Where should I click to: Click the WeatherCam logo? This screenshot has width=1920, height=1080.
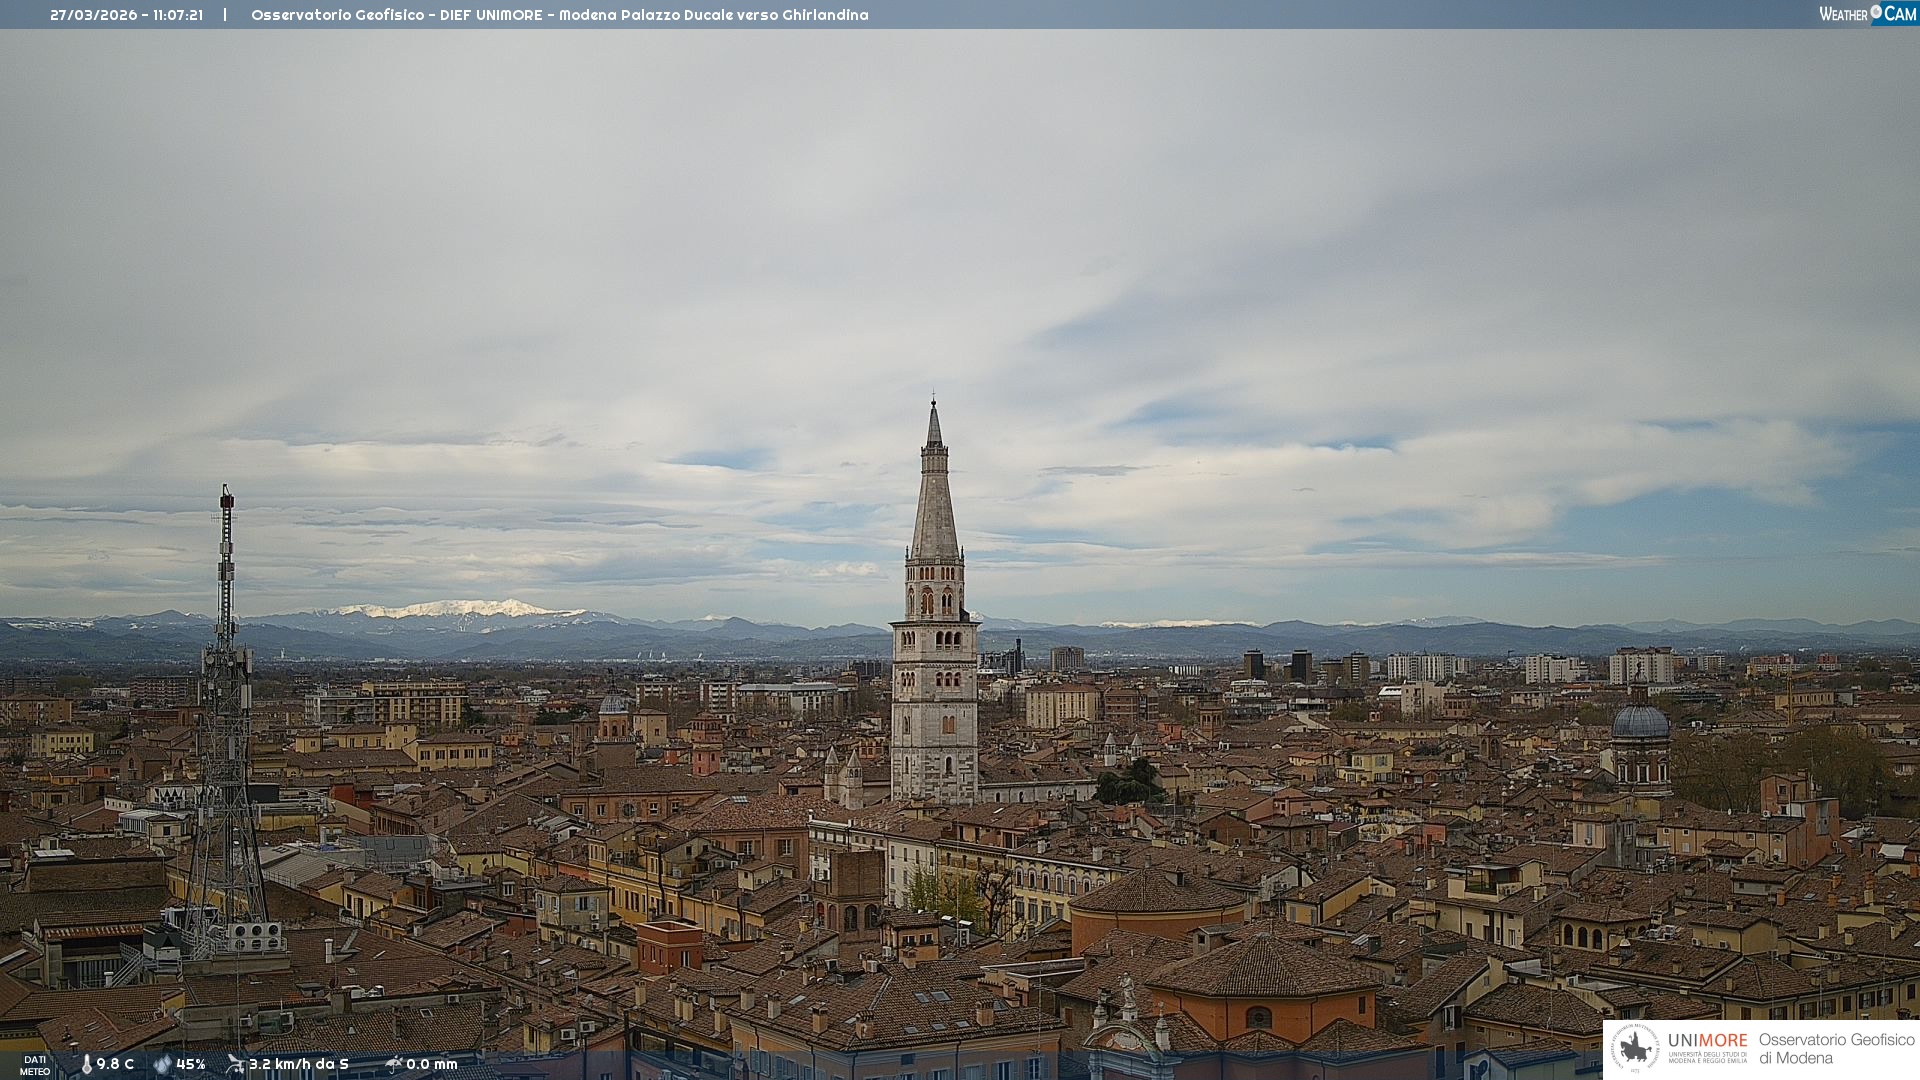point(1867,14)
